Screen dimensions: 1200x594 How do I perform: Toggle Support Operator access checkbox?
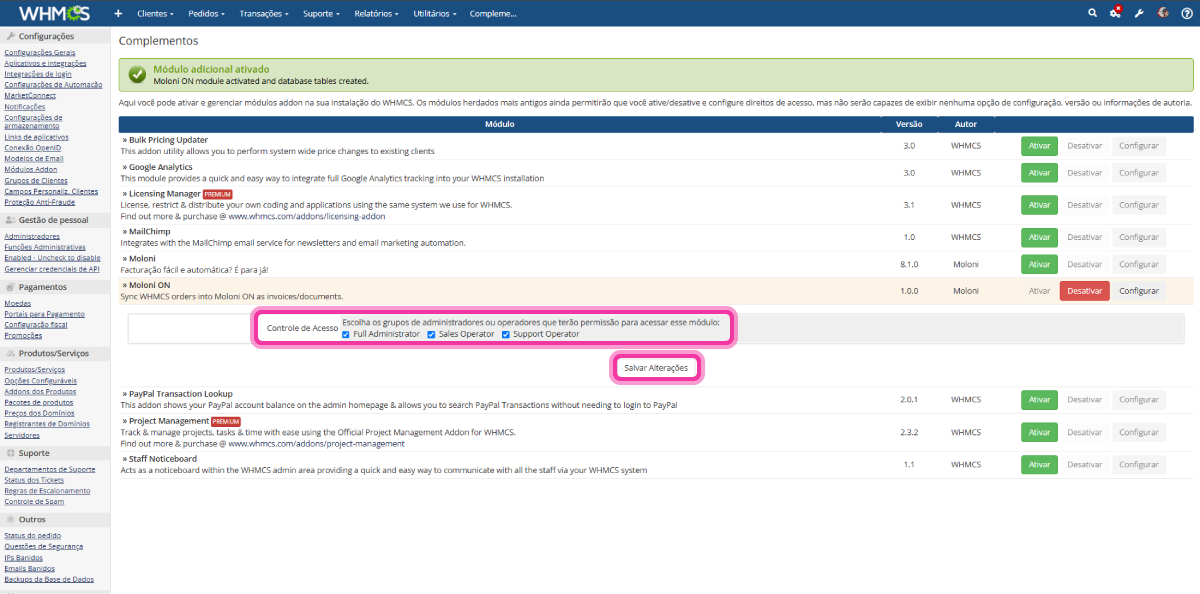(x=506, y=334)
